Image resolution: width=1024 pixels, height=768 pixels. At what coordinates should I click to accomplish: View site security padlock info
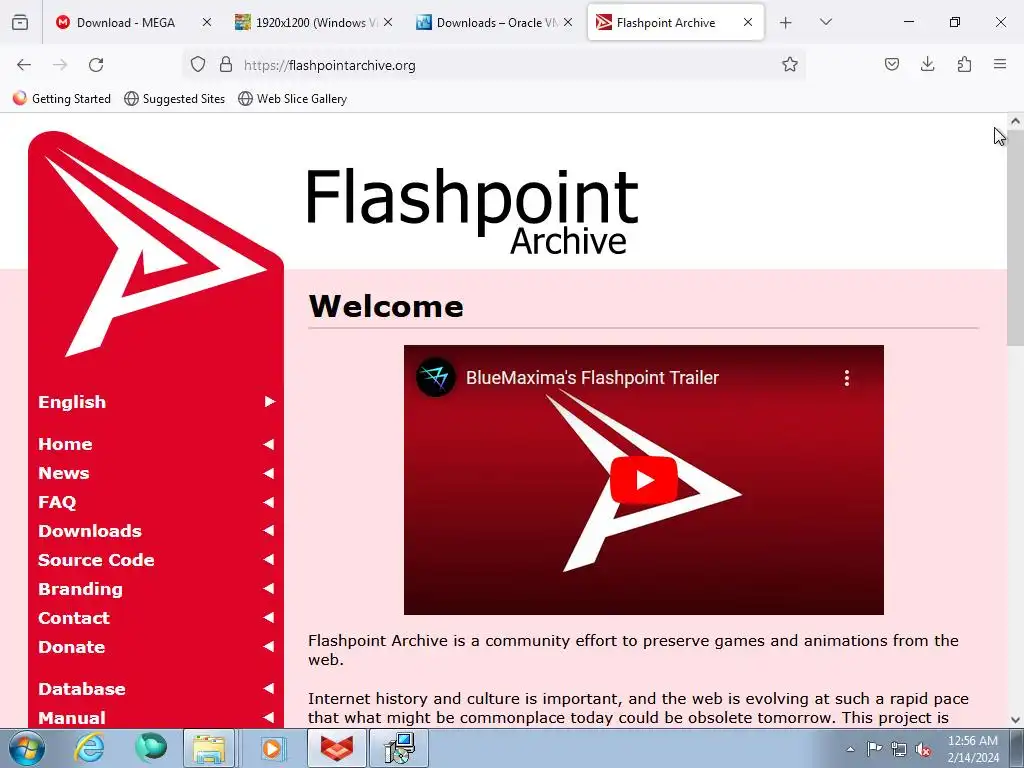(x=226, y=65)
